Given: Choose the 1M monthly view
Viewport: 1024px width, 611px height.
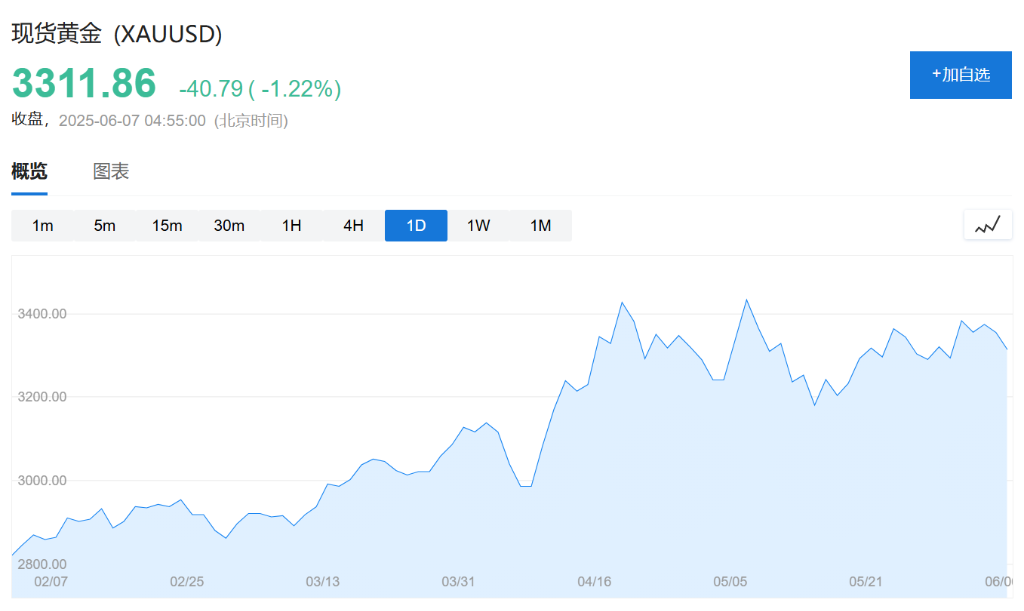Looking at the screenshot, I should click(540, 226).
